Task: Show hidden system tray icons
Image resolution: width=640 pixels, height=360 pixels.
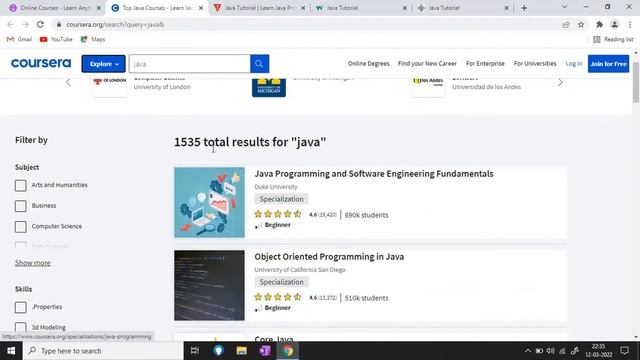Action: (x=528, y=351)
